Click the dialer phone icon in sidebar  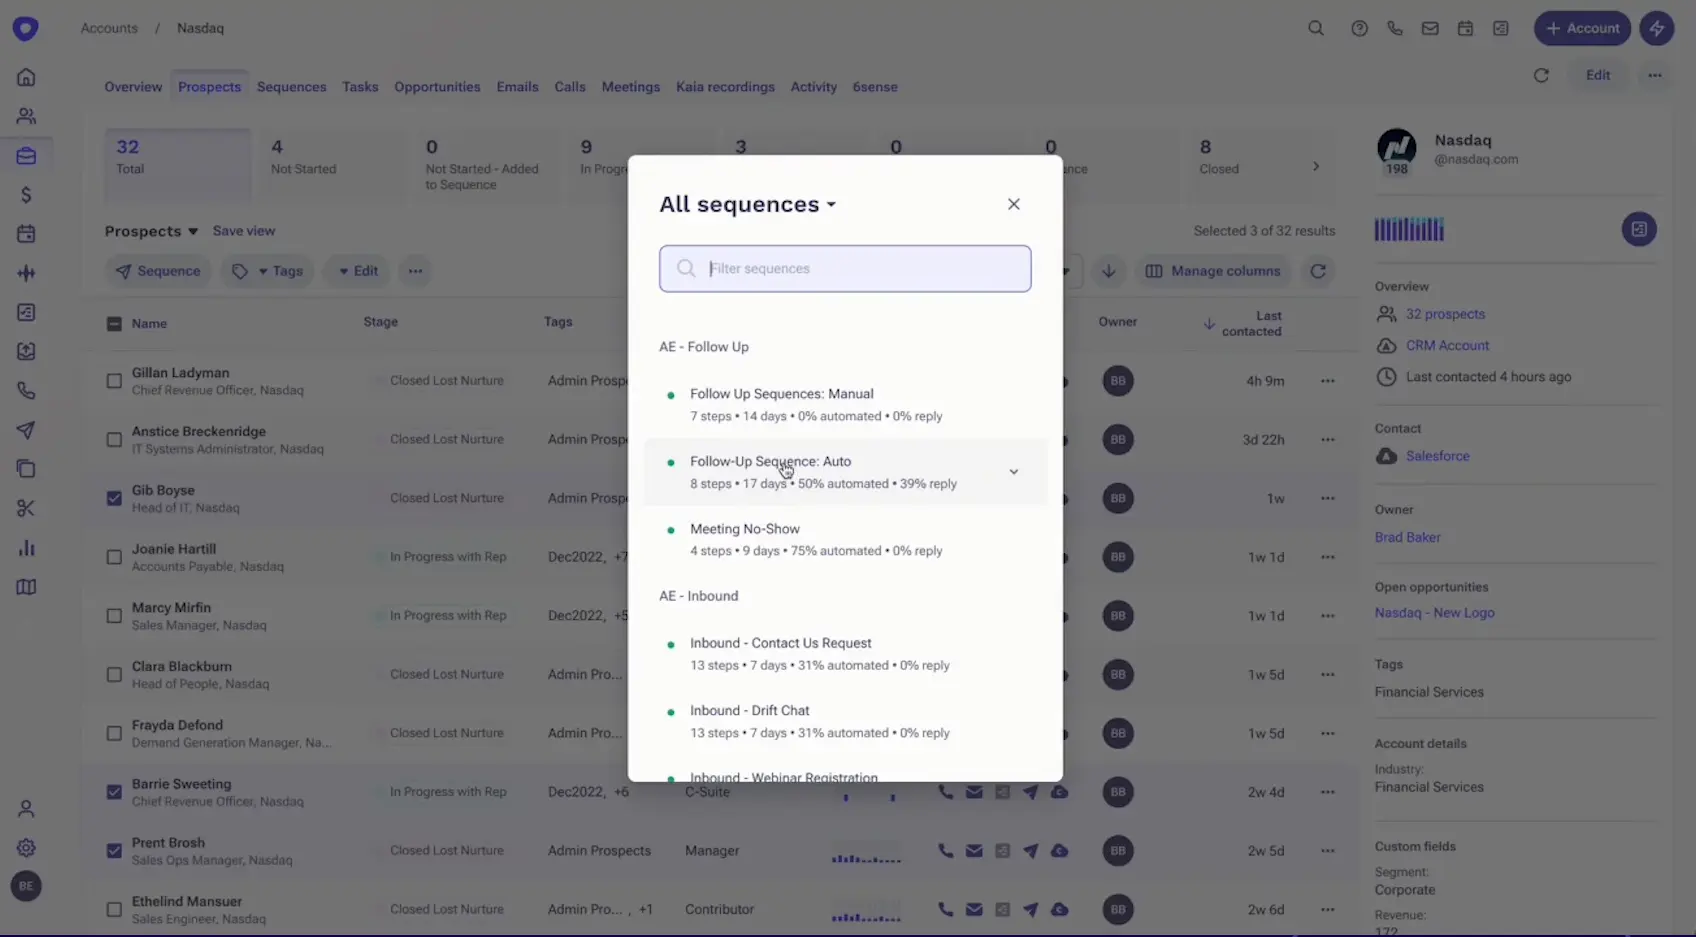point(26,390)
